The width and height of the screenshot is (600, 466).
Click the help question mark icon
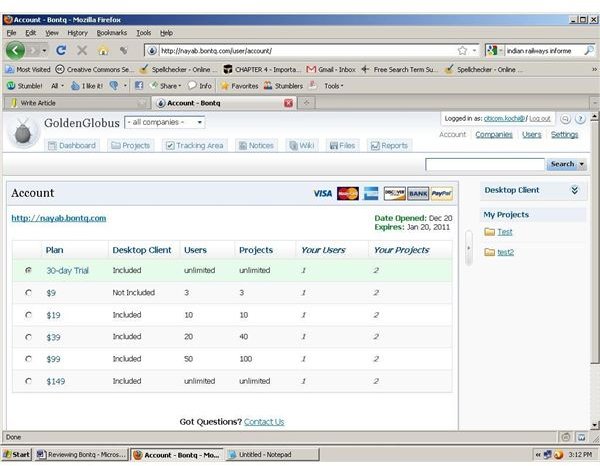(x=580, y=119)
